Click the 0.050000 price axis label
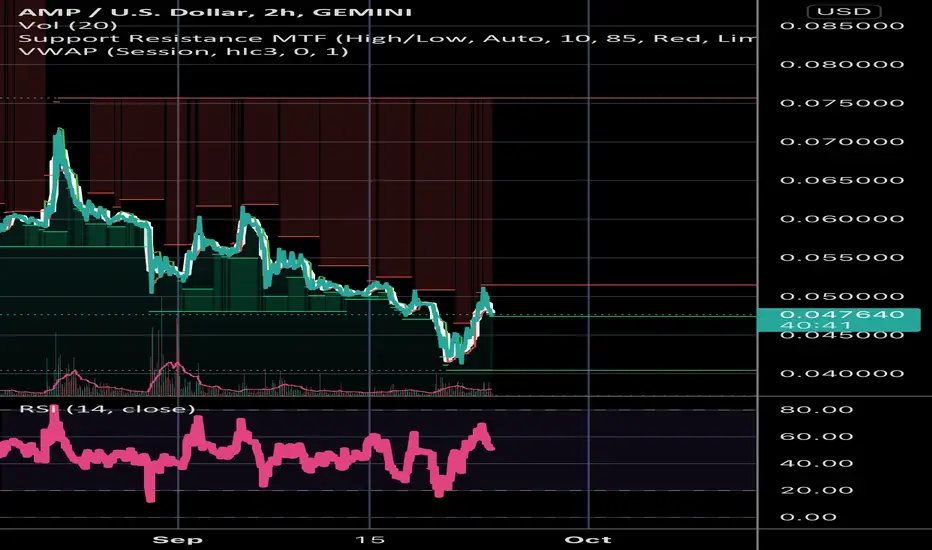Image resolution: width=932 pixels, height=550 pixels. point(842,296)
